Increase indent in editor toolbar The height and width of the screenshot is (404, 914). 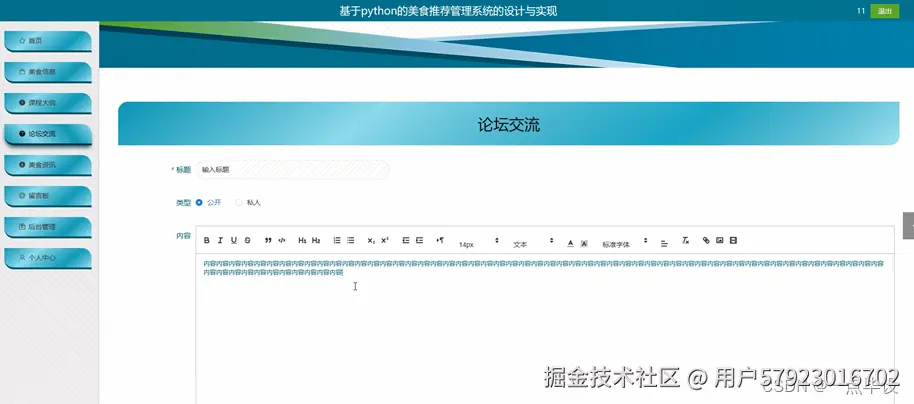(419, 240)
